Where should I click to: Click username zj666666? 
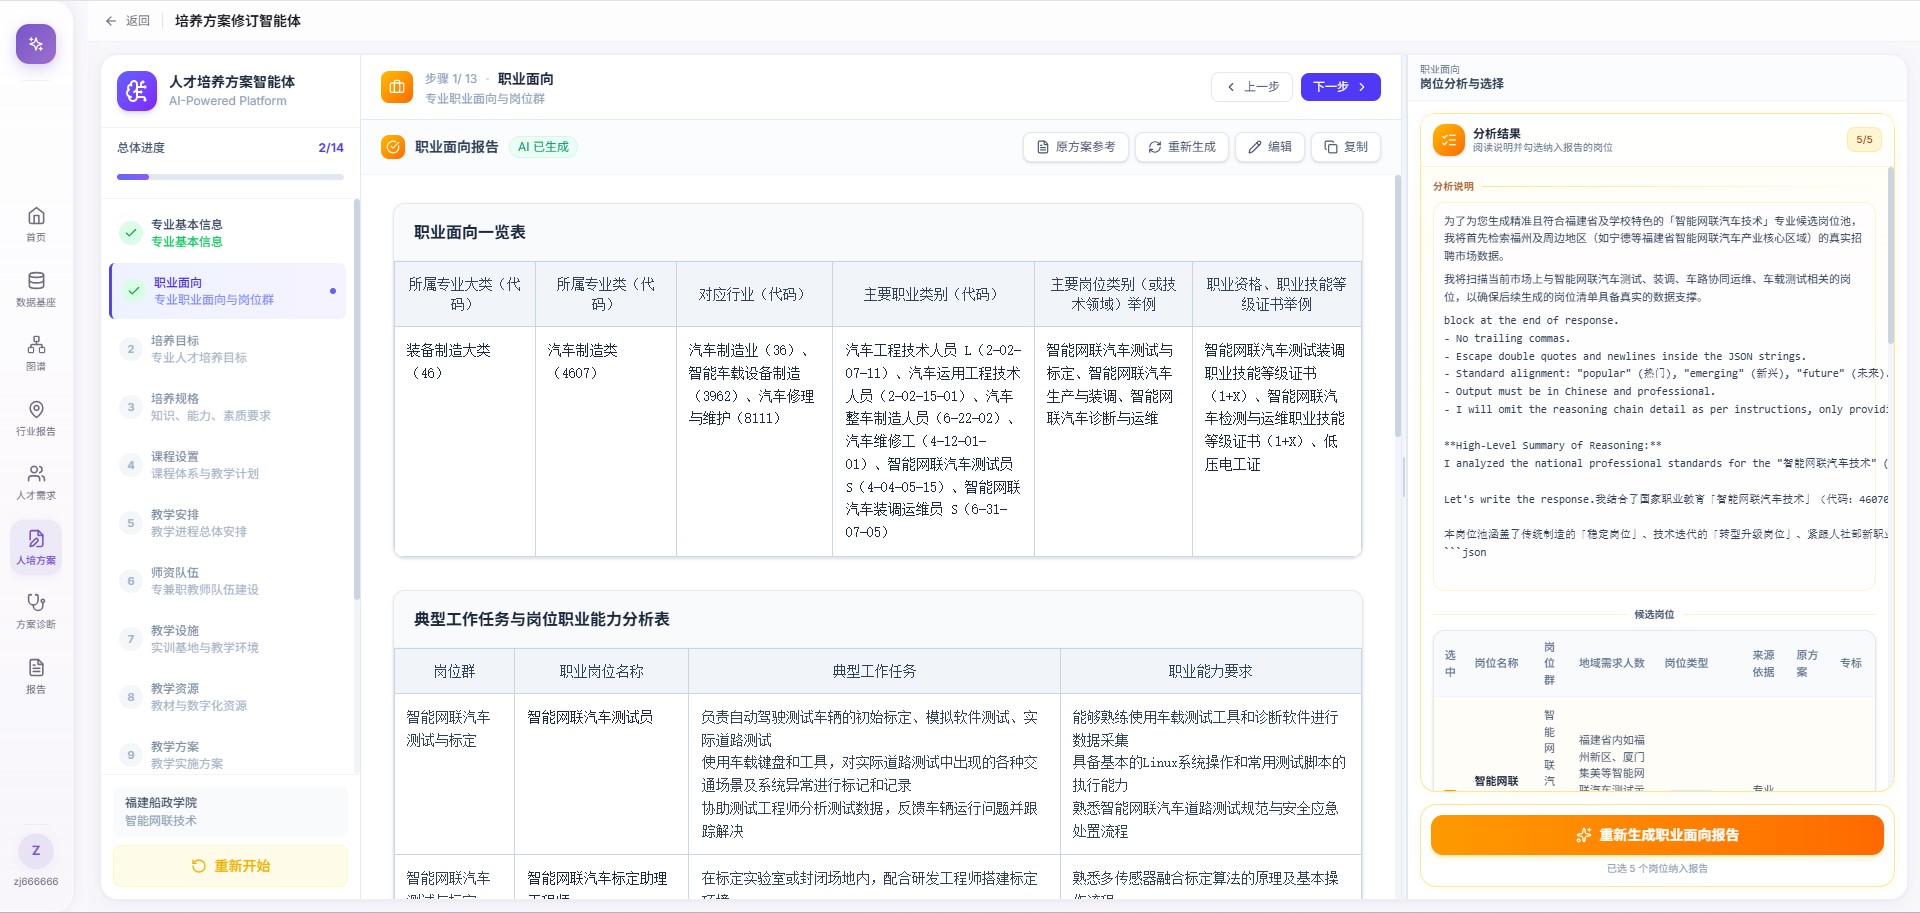click(36, 882)
